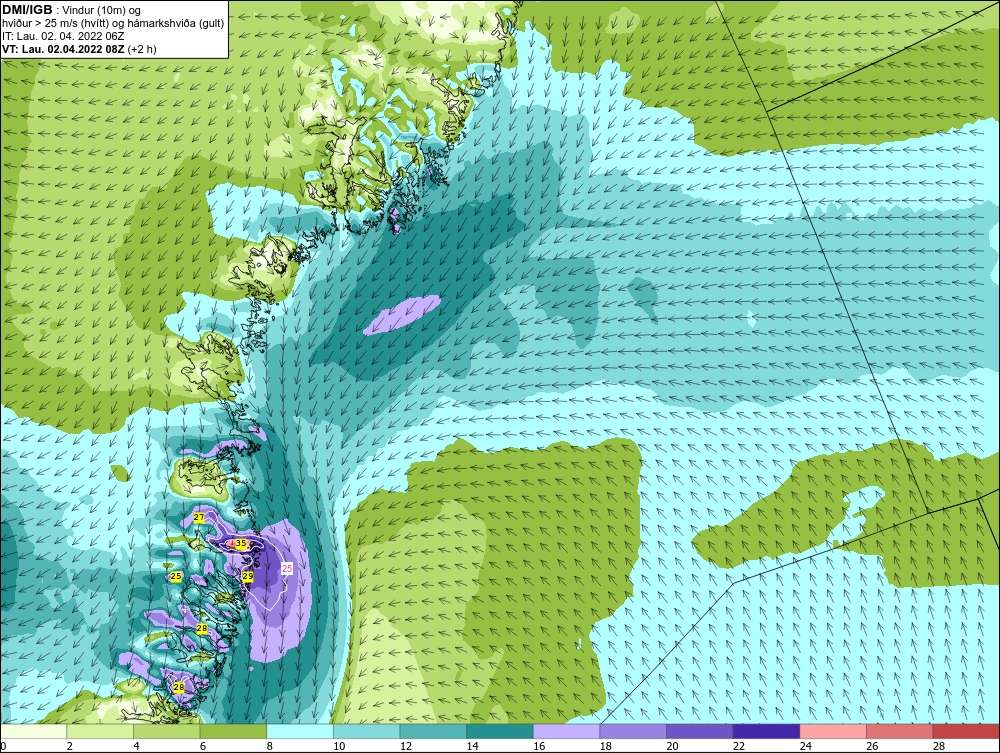Click the '(+2 h)' forecast offset text
This screenshot has height=753, width=1000.
(x=142, y=49)
